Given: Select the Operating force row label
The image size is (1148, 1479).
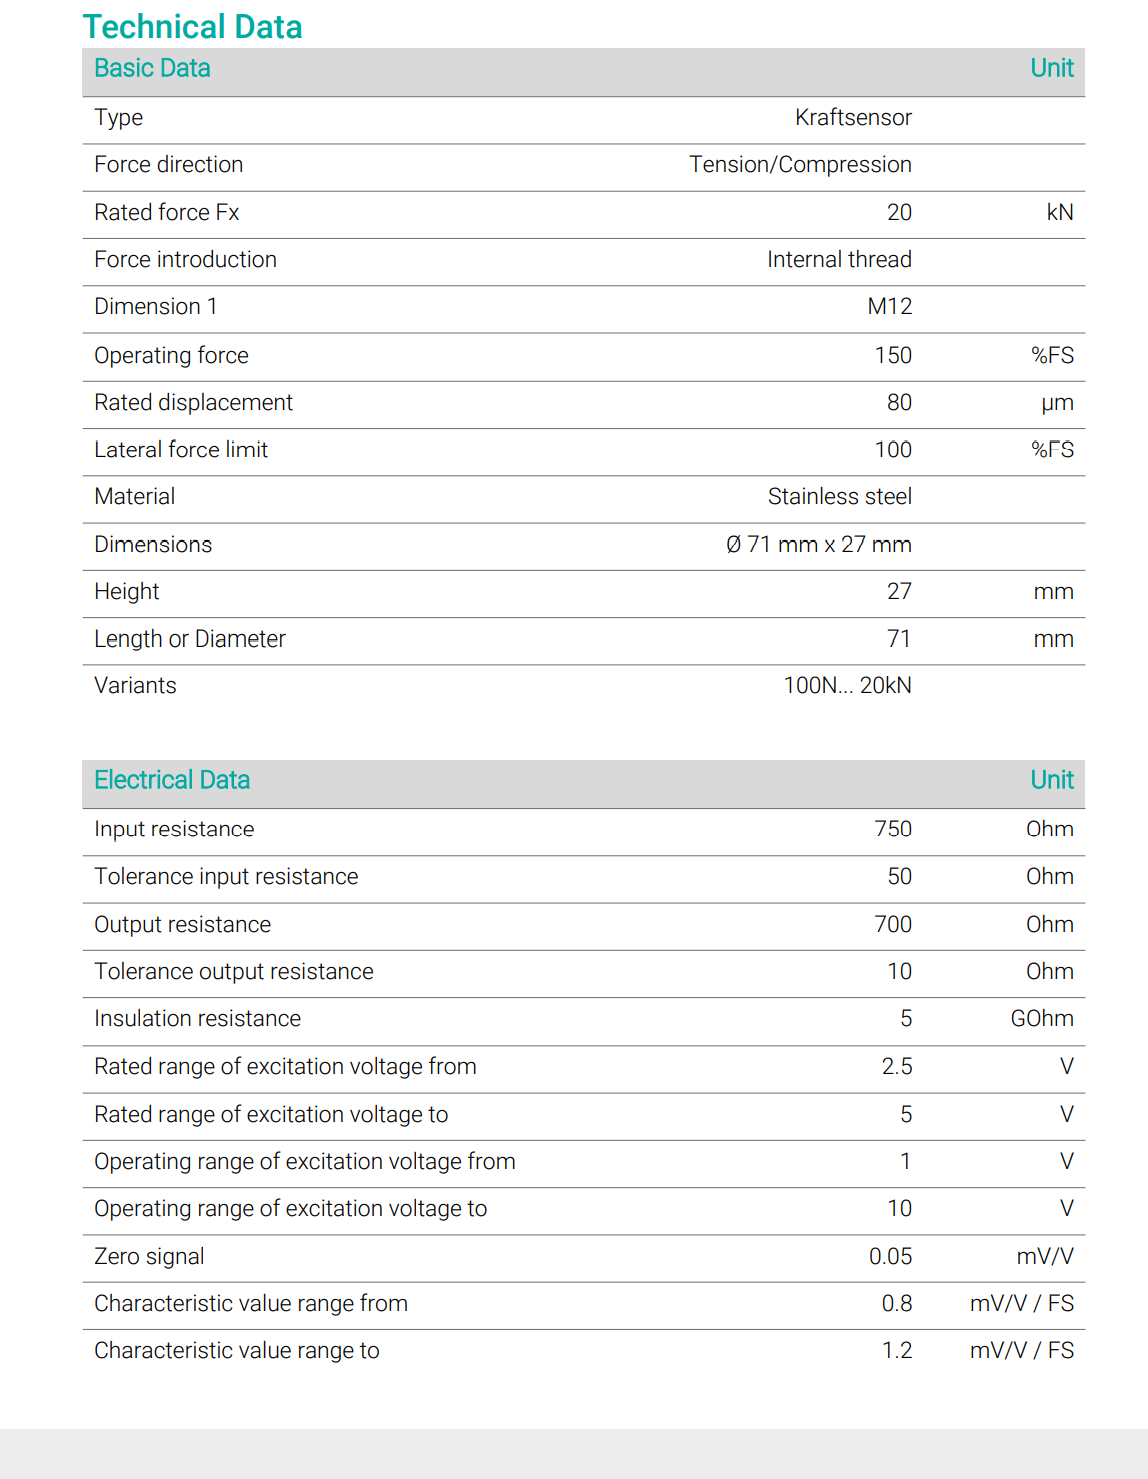Looking at the screenshot, I should point(171,356).
